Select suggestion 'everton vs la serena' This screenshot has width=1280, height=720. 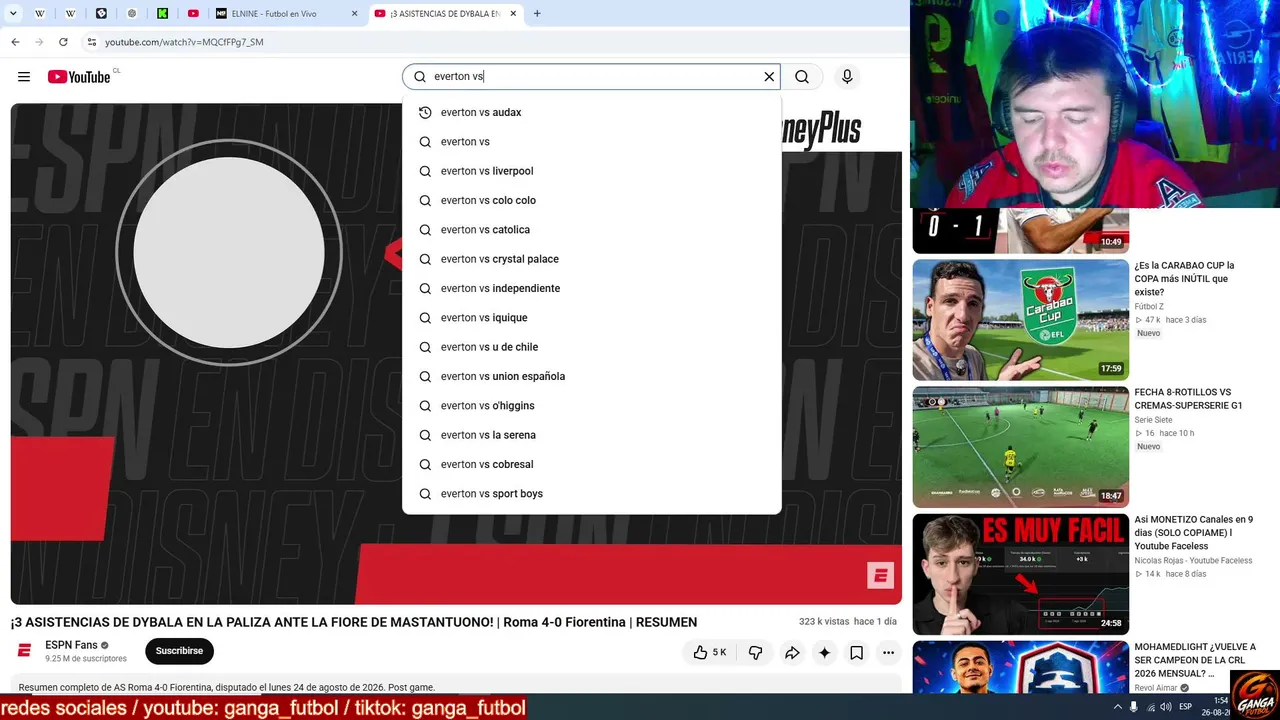pos(592,435)
